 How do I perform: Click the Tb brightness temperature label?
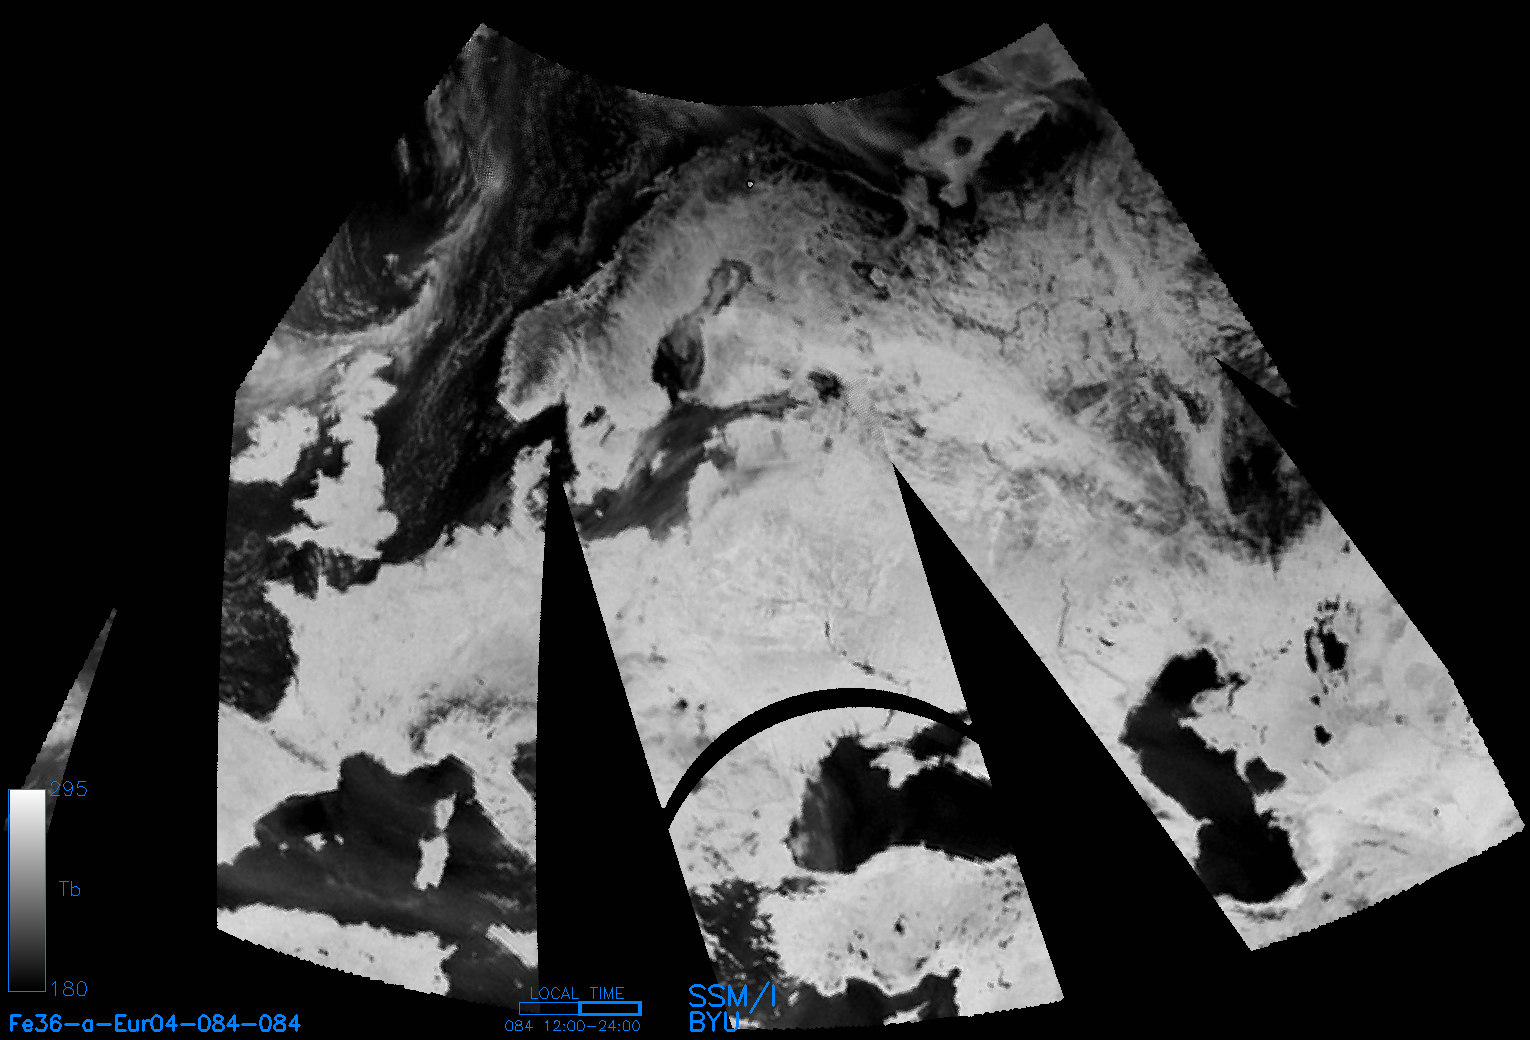(x=69, y=889)
